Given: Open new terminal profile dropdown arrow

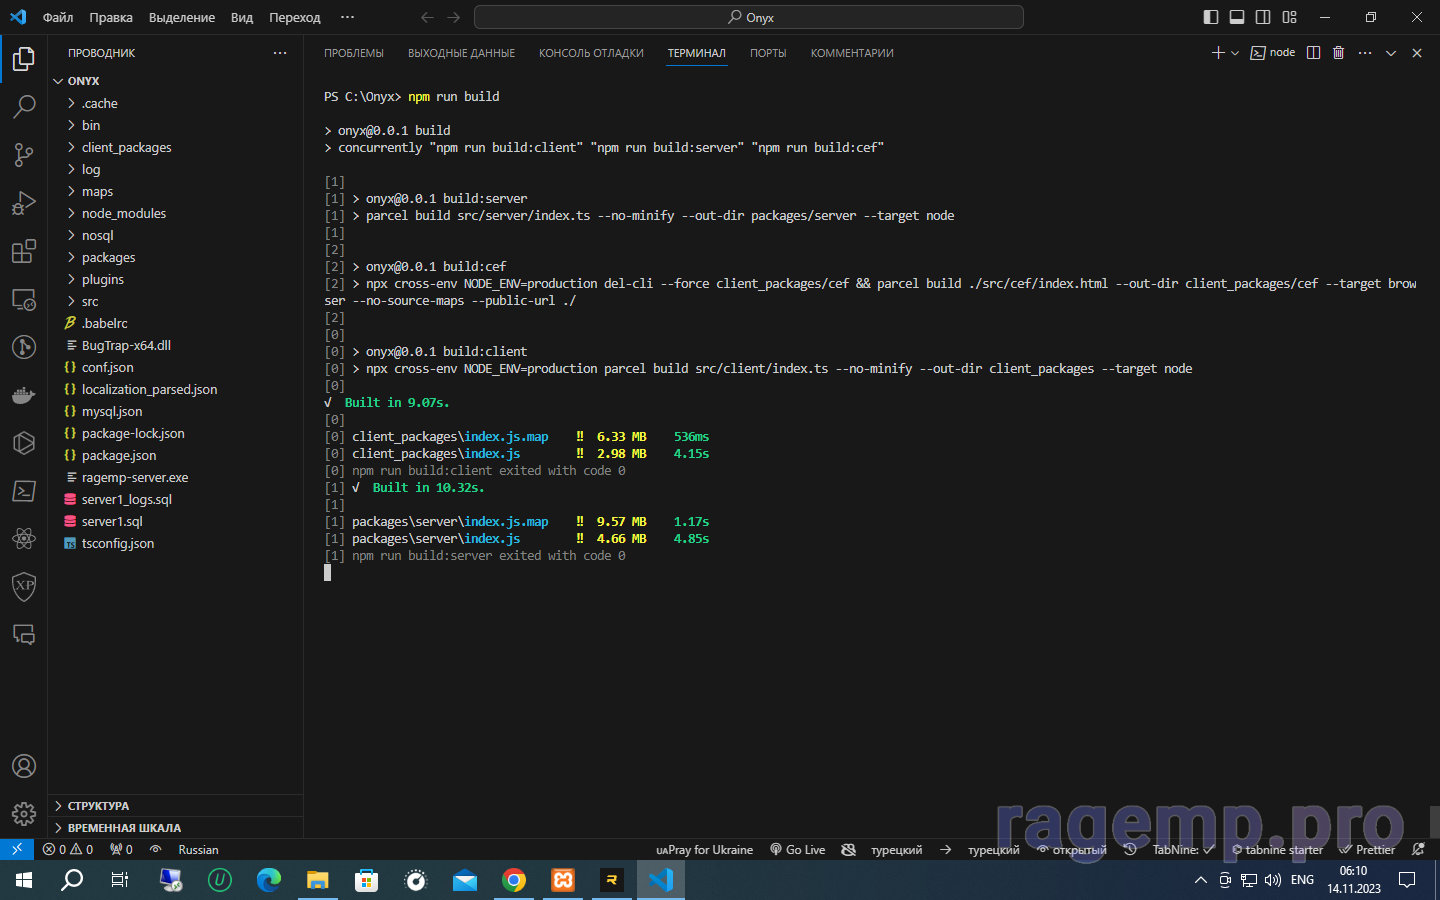Looking at the screenshot, I should pos(1235,53).
